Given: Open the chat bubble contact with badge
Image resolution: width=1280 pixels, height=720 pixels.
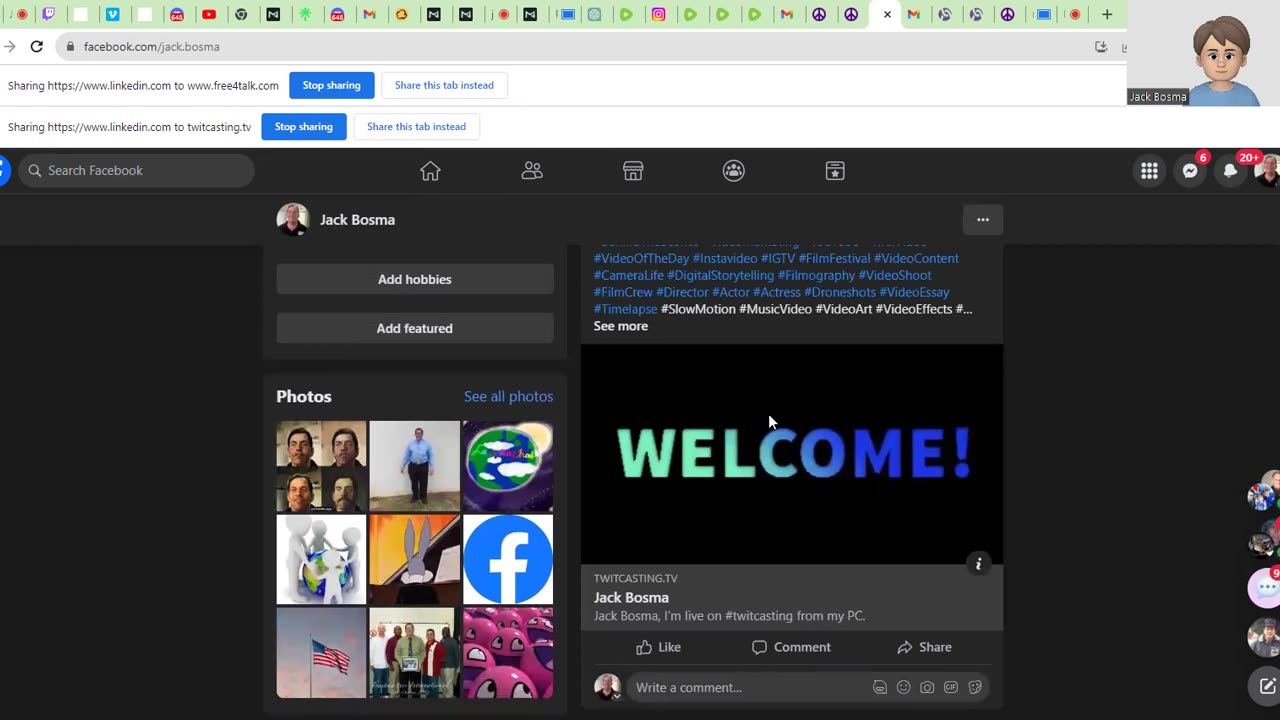Looking at the screenshot, I should [x=1266, y=588].
